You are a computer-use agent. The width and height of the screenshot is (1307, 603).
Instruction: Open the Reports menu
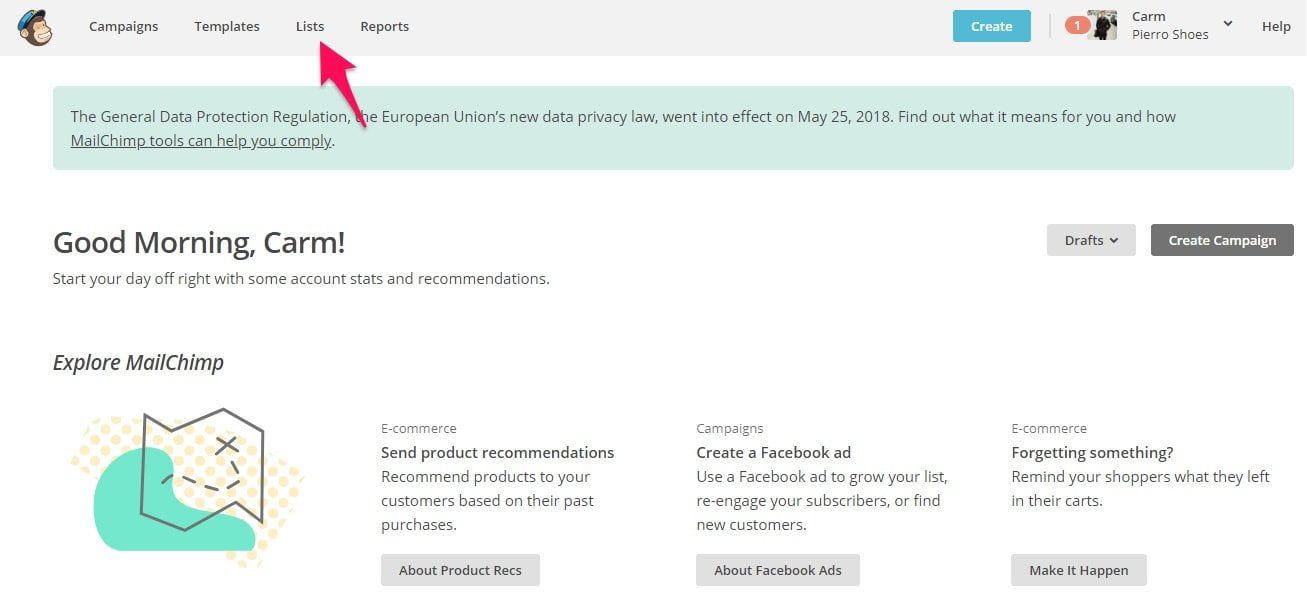tap(385, 26)
